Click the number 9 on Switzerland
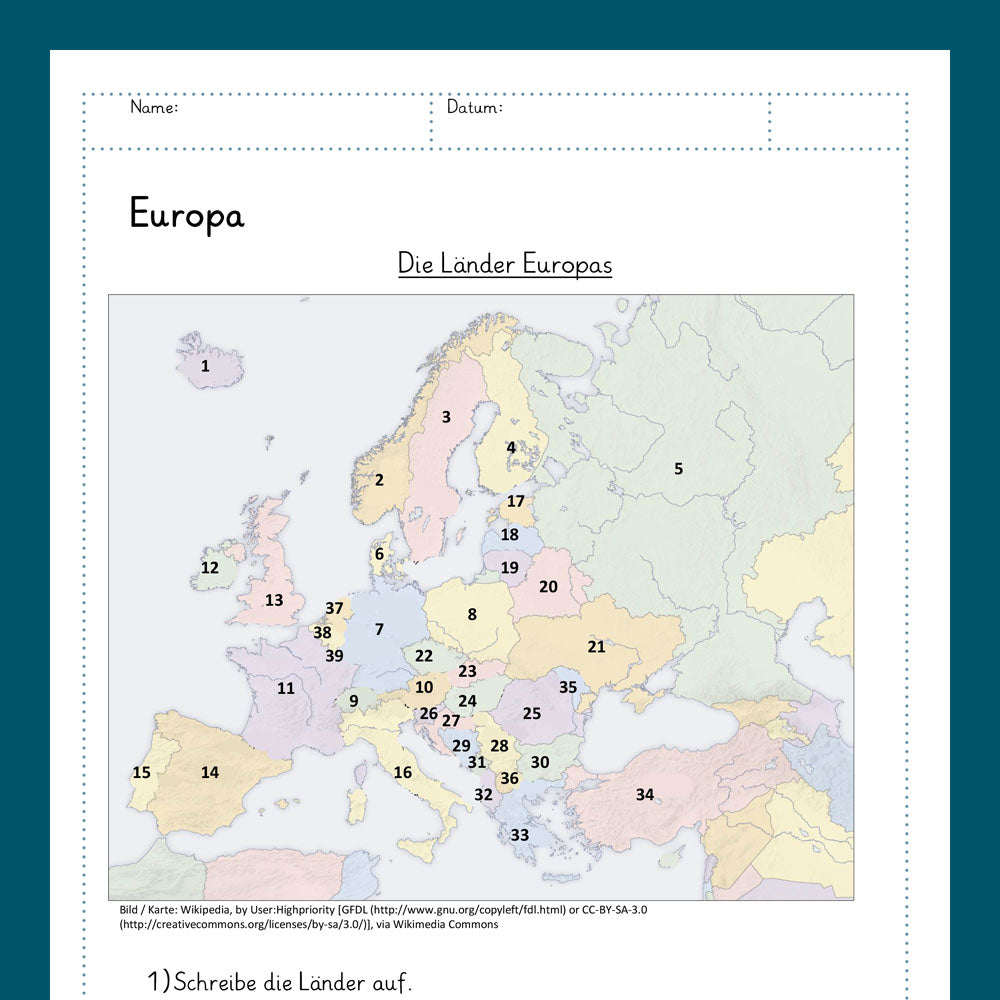Screen dimensions: 1000x1000 click(354, 701)
